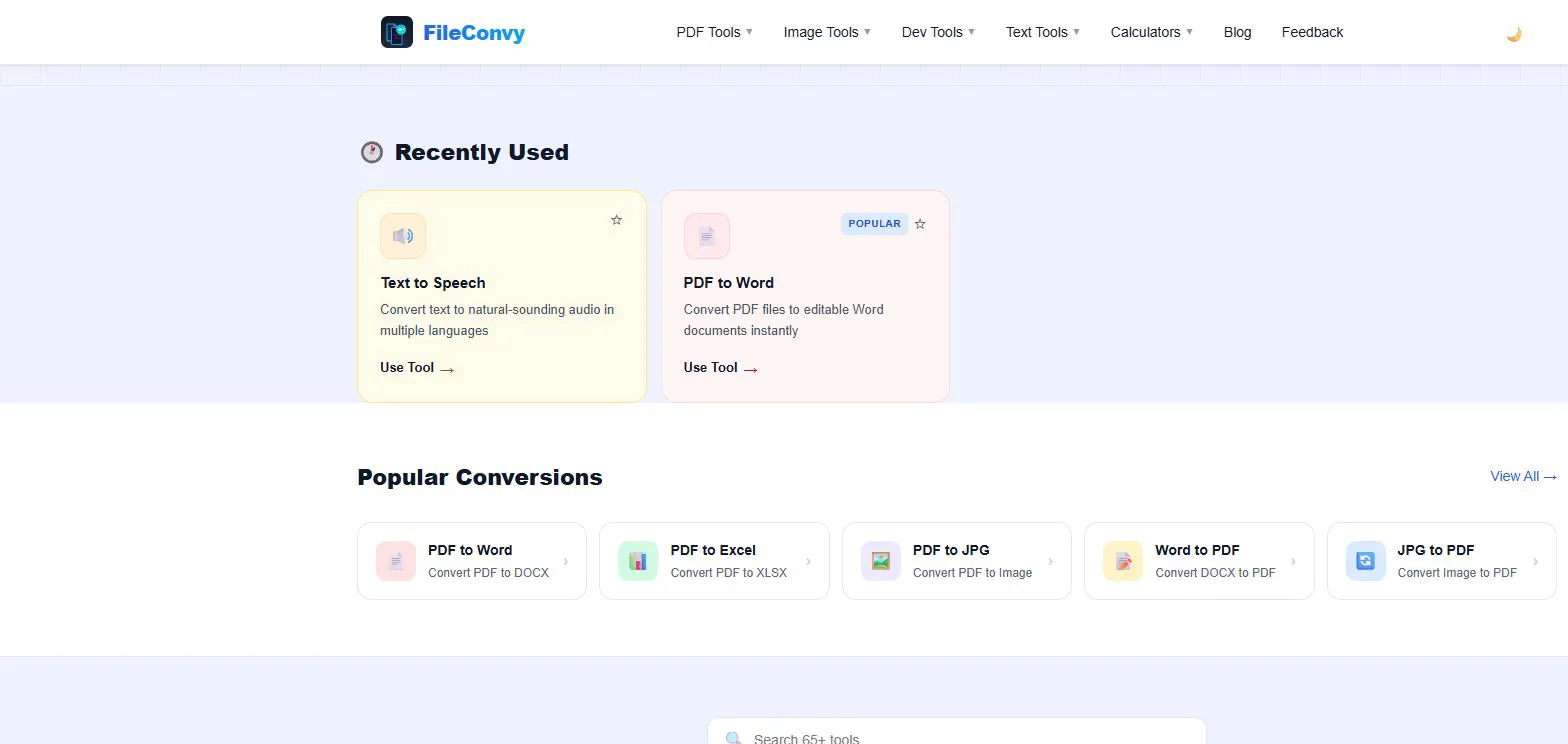Expand the Text Tools menu
The width and height of the screenshot is (1568, 744).
(1043, 32)
